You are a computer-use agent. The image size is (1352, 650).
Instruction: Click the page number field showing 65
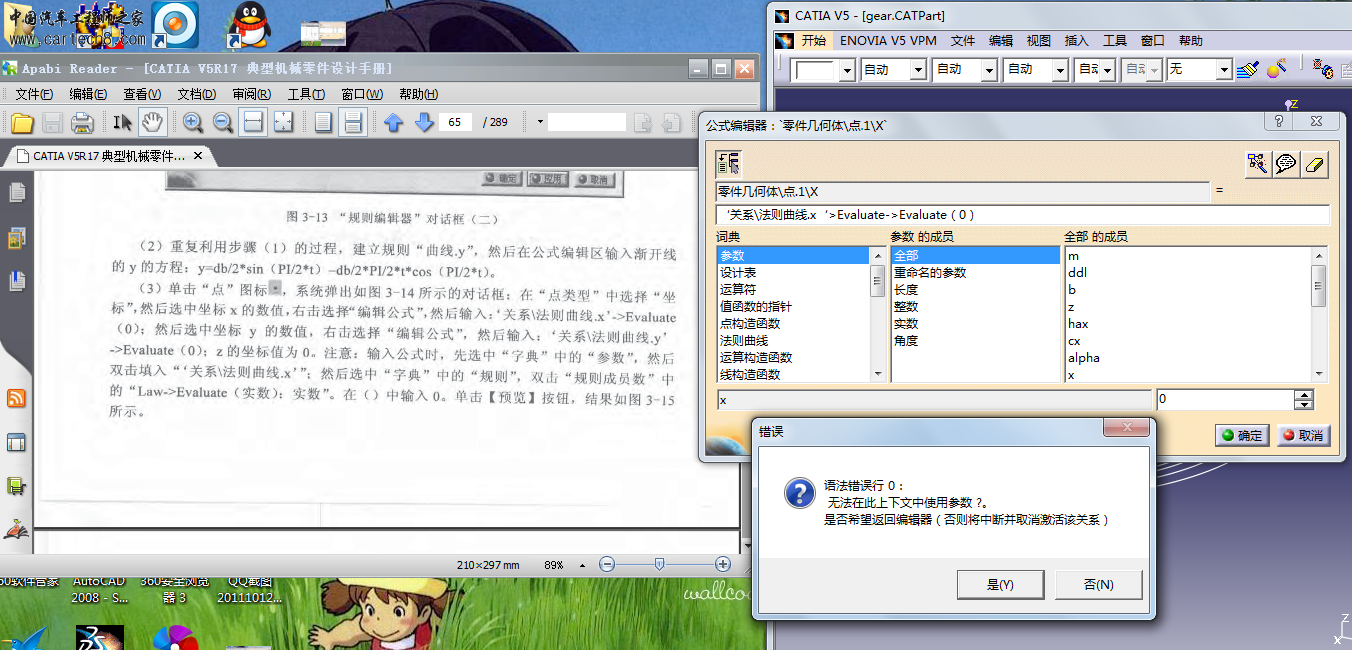pos(455,122)
